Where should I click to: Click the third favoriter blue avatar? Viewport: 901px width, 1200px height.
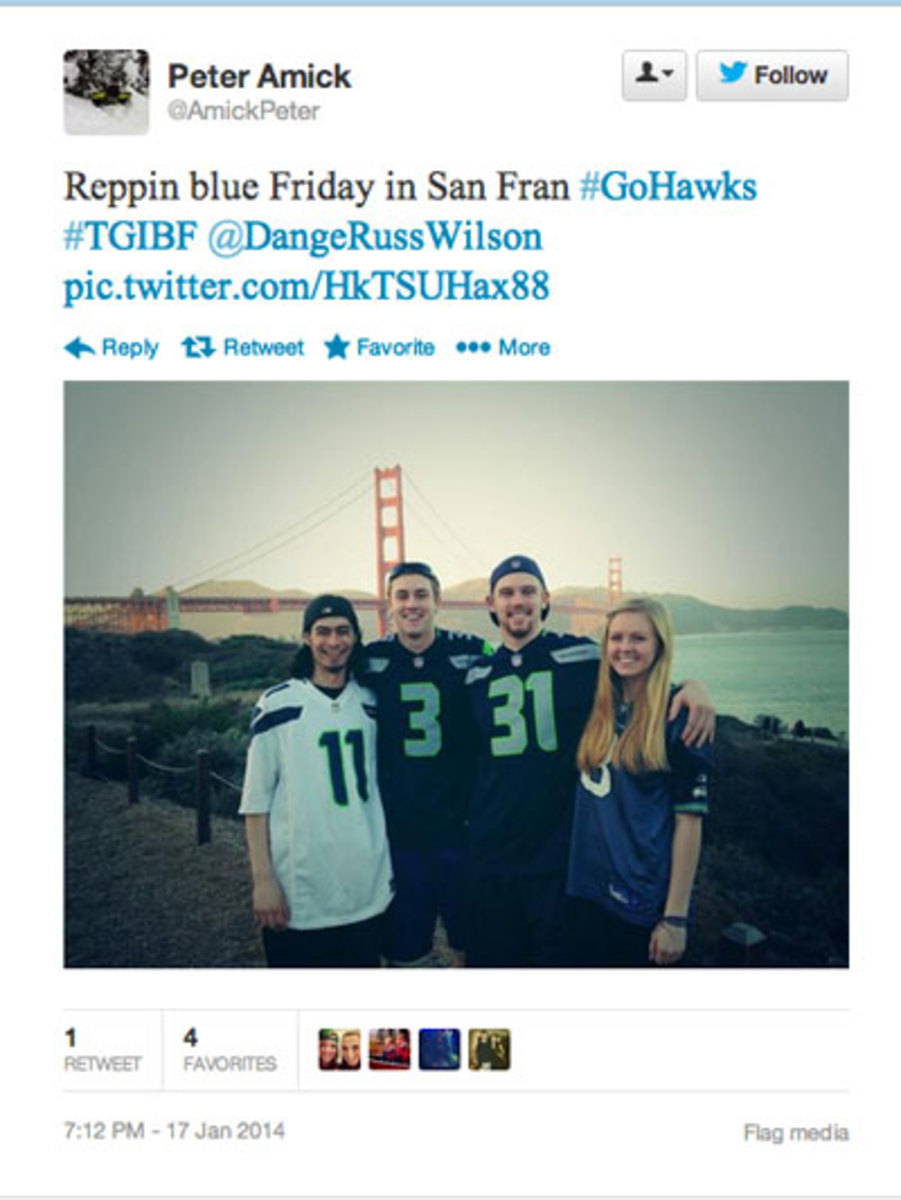[x=439, y=1050]
